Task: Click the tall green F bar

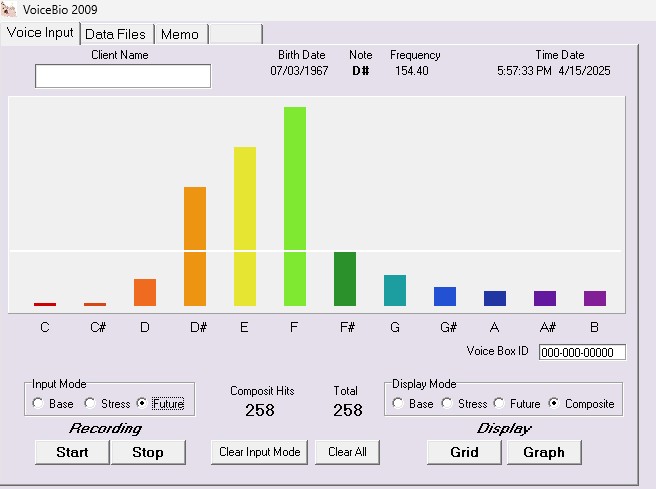Action: click(x=295, y=205)
